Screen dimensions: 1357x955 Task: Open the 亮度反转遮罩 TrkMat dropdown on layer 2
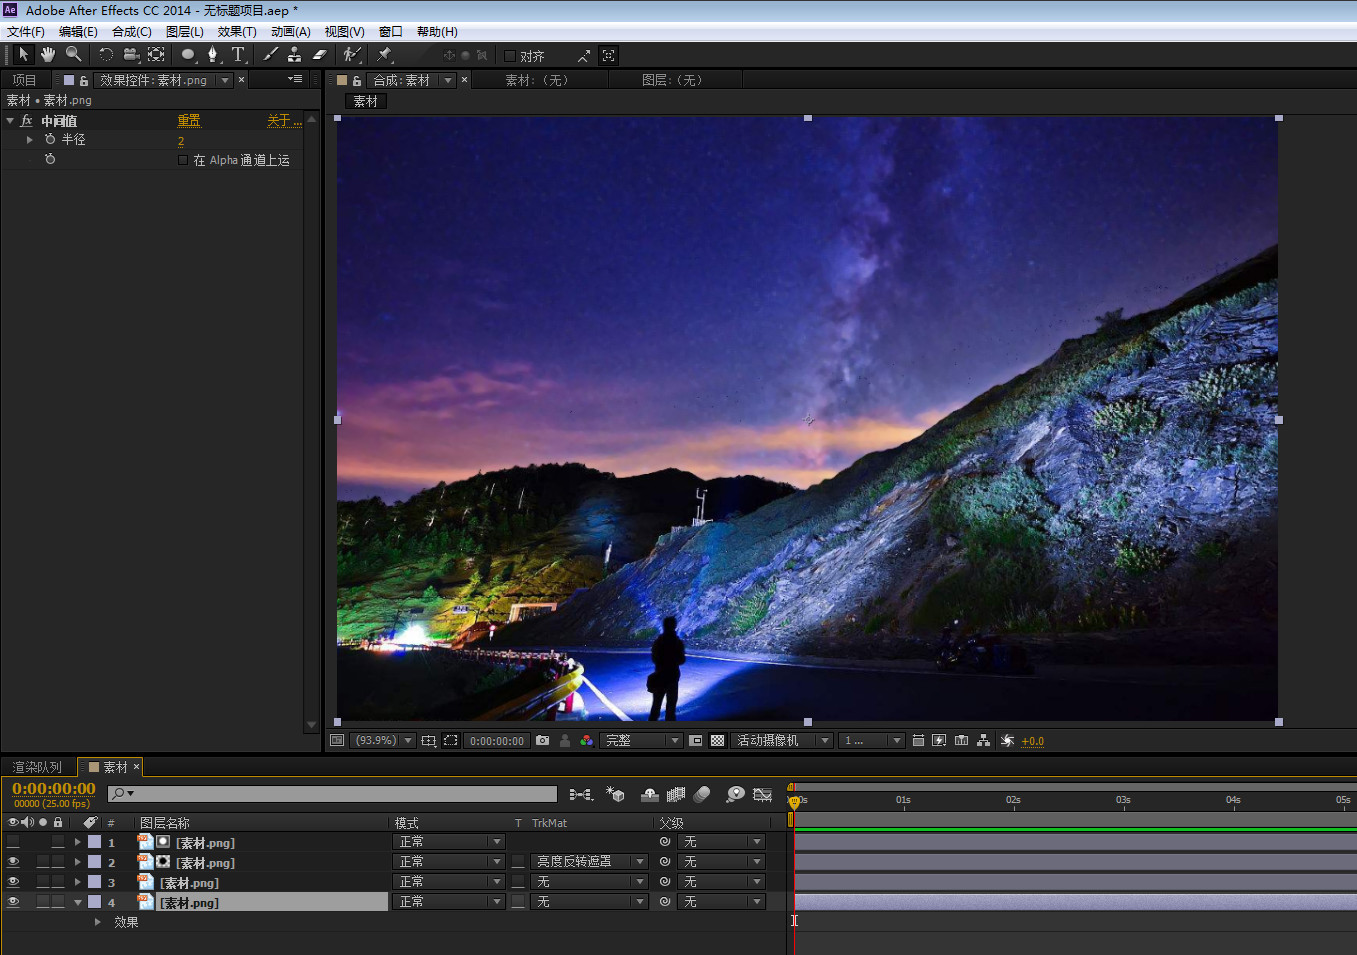590,862
